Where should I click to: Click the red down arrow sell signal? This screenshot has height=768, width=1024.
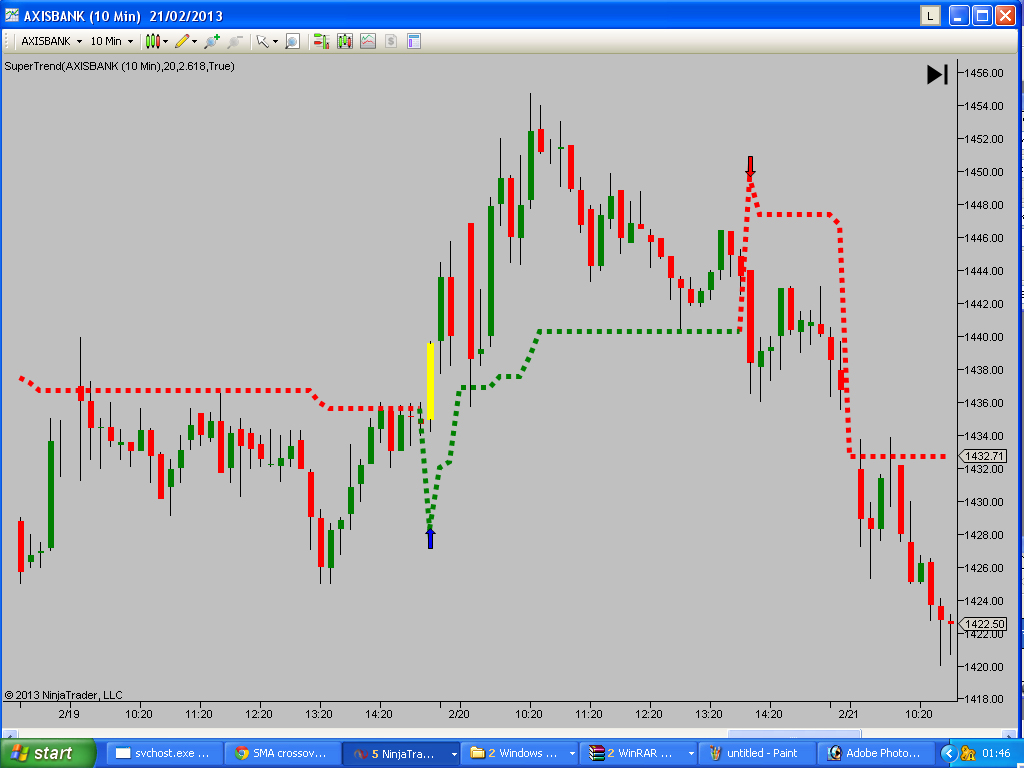pyautogui.click(x=750, y=167)
